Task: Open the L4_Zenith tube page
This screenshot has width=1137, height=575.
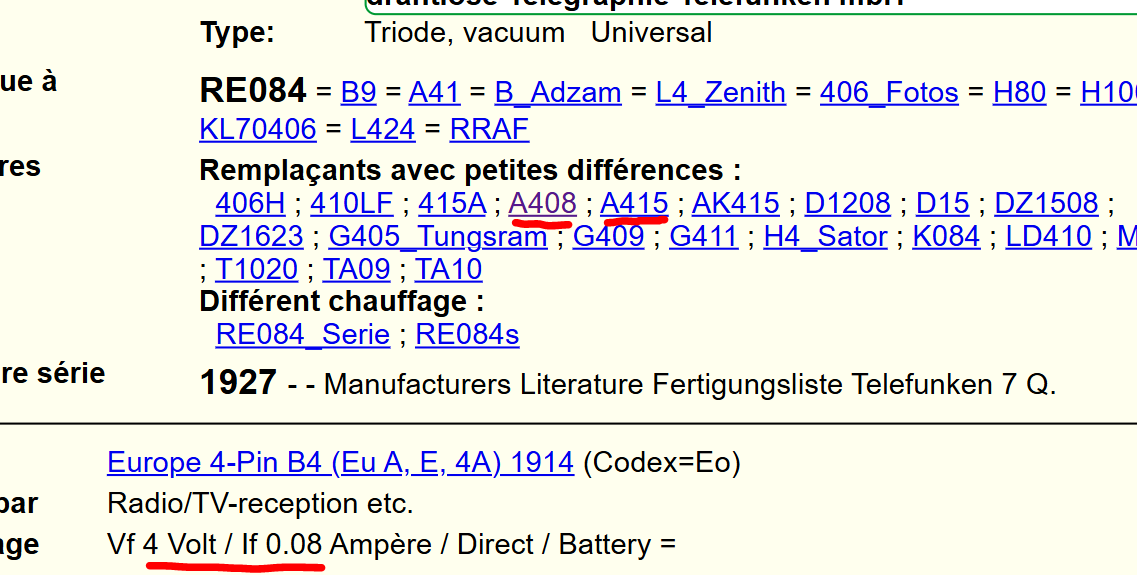Action: (x=721, y=92)
